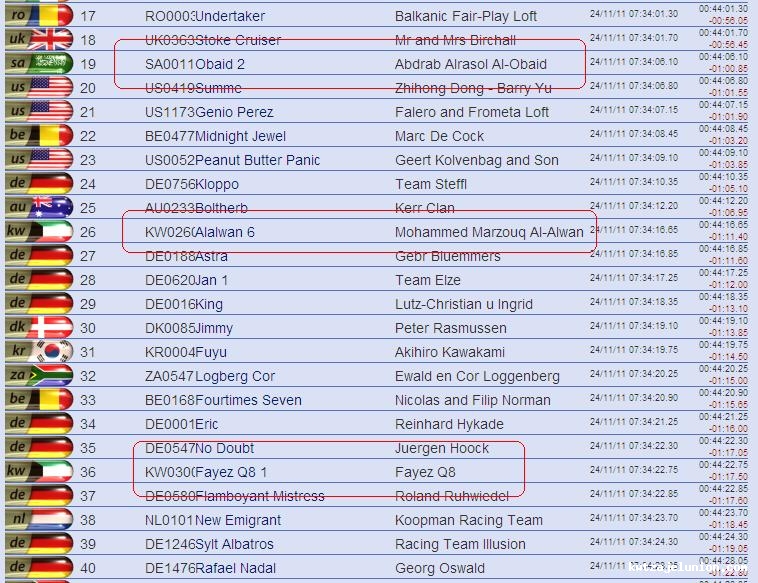This screenshot has height=583, width=758.
Task: Click the United Kingdom flag at rank 18
Action: pyautogui.click(x=50, y=40)
